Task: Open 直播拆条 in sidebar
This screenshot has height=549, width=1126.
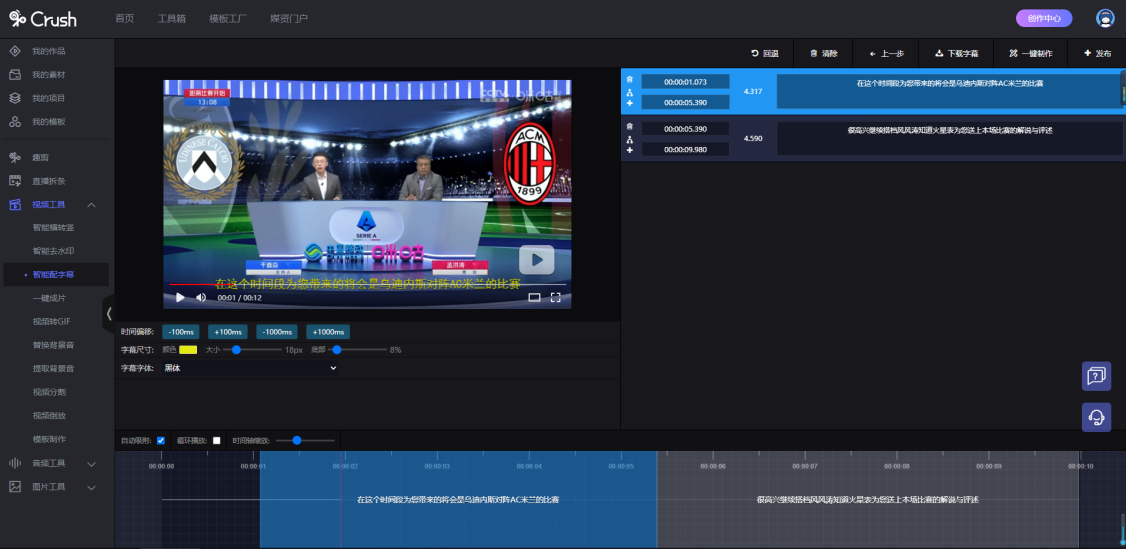Action: pyautogui.click(x=49, y=181)
